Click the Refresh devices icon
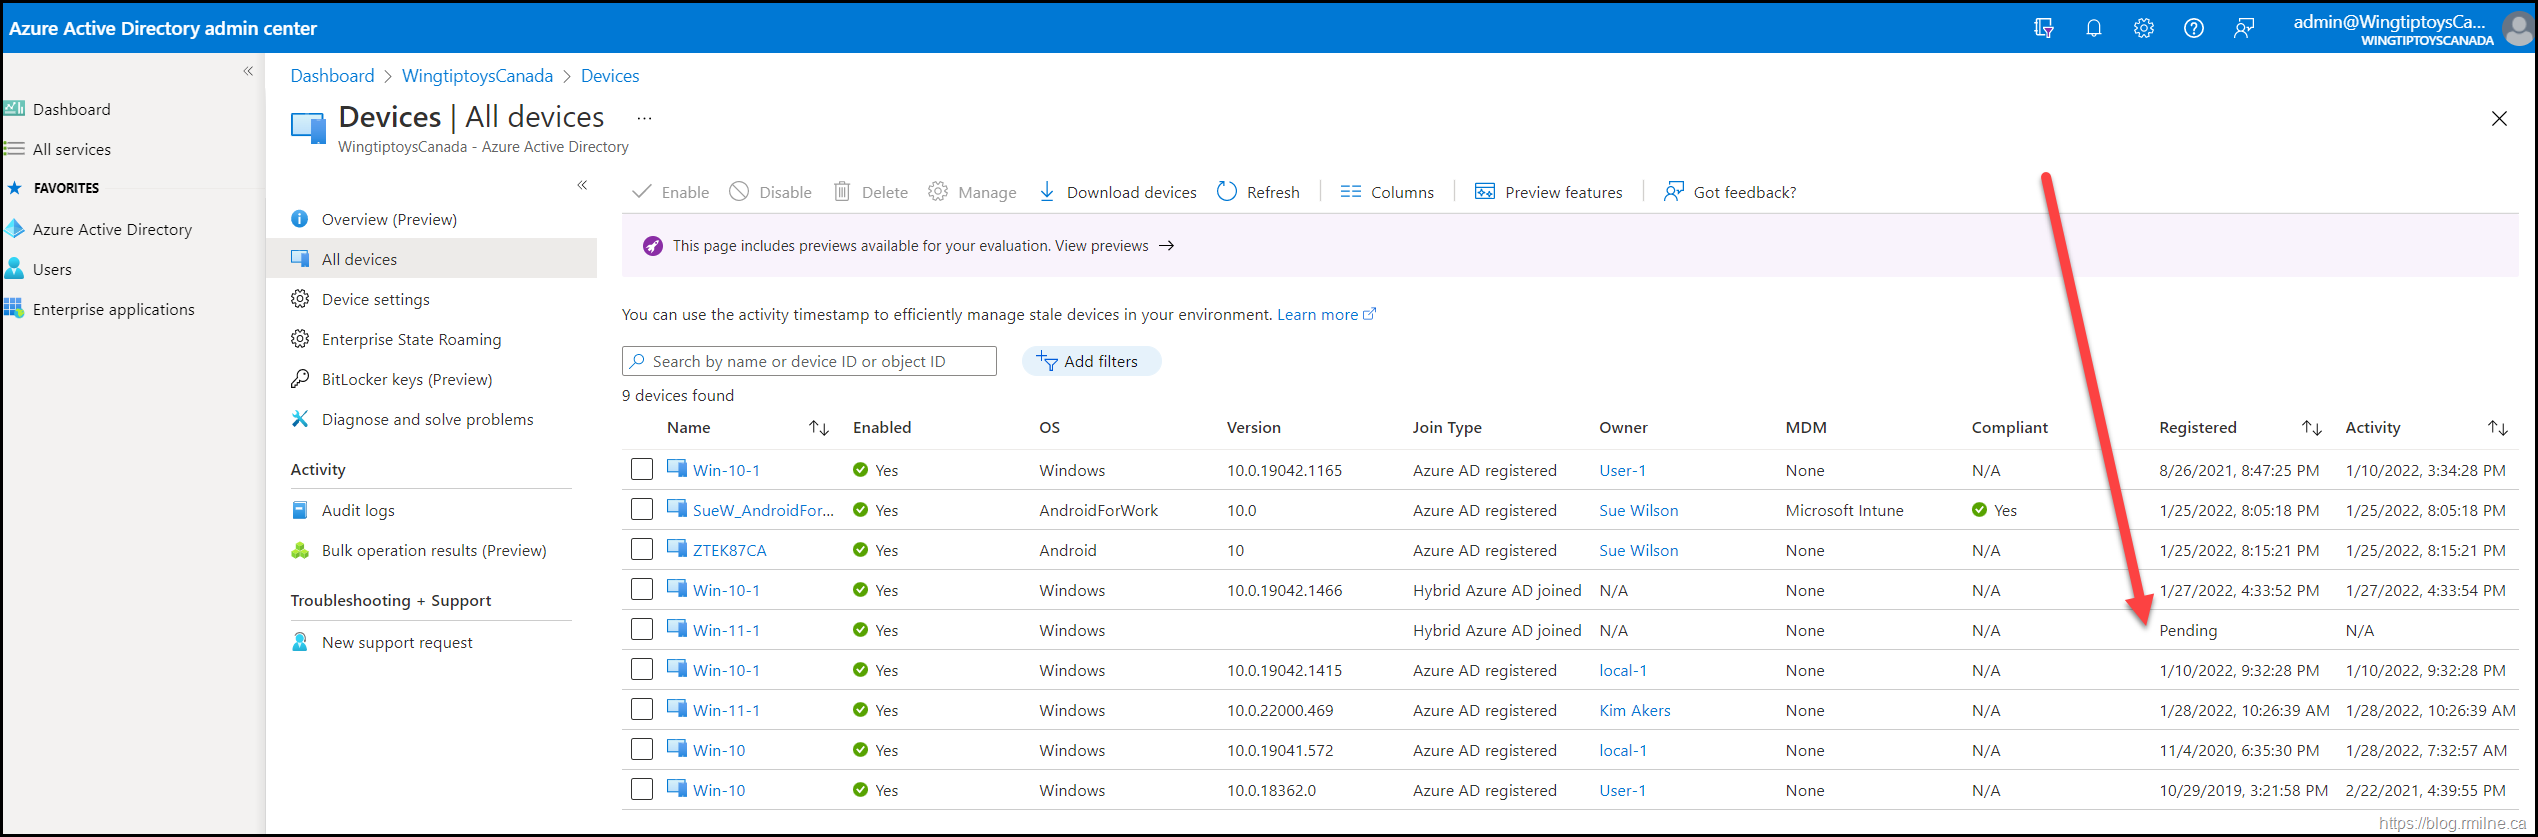 [1226, 192]
